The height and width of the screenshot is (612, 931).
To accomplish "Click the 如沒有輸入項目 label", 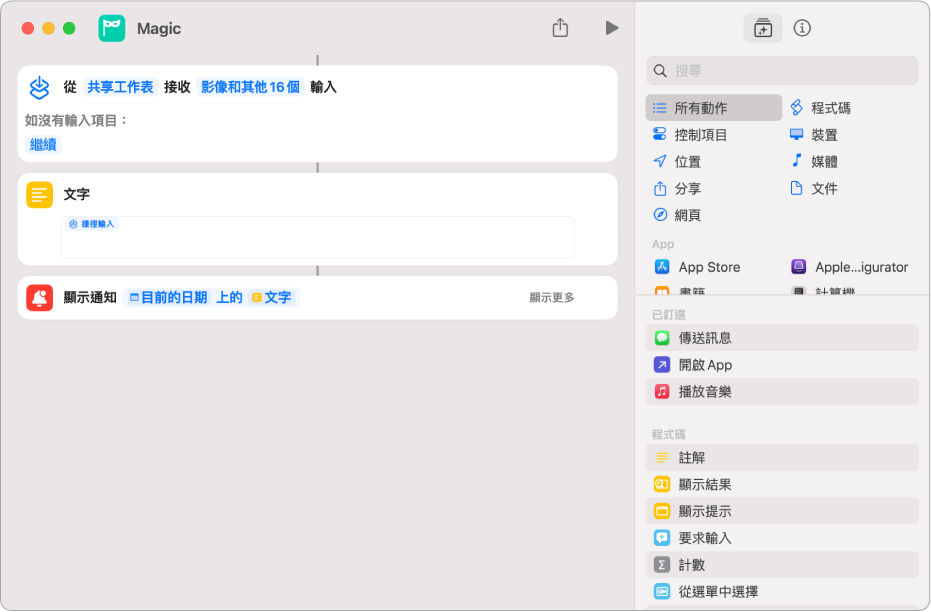I will [76, 121].
